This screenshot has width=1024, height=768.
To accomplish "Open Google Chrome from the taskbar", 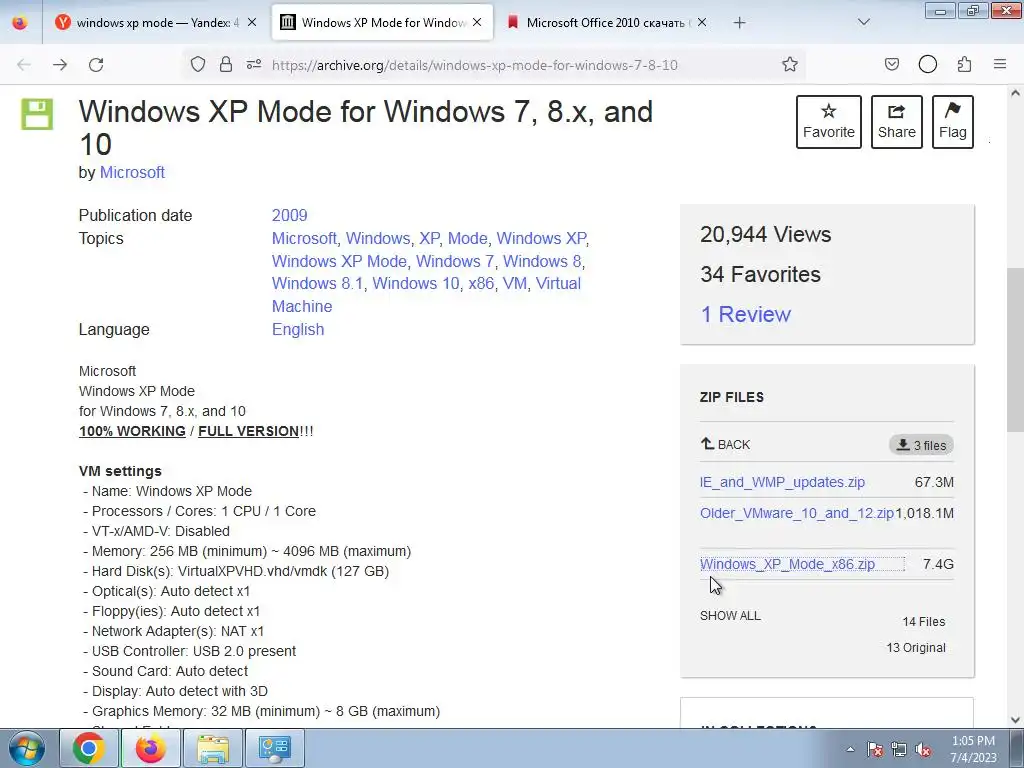I will click(x=89, y=748).
